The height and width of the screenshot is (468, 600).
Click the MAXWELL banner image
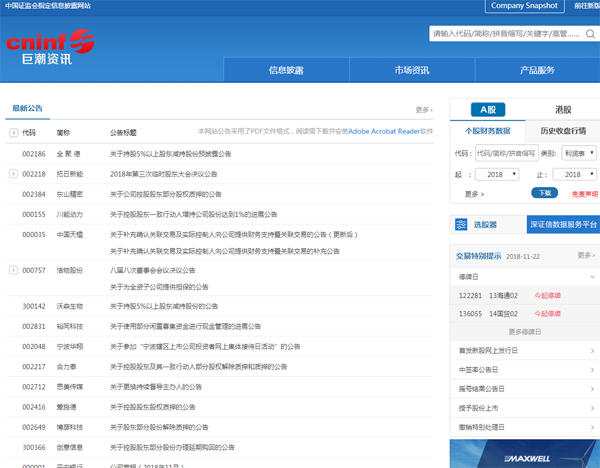pyautogui.click(x=525, y=454)
